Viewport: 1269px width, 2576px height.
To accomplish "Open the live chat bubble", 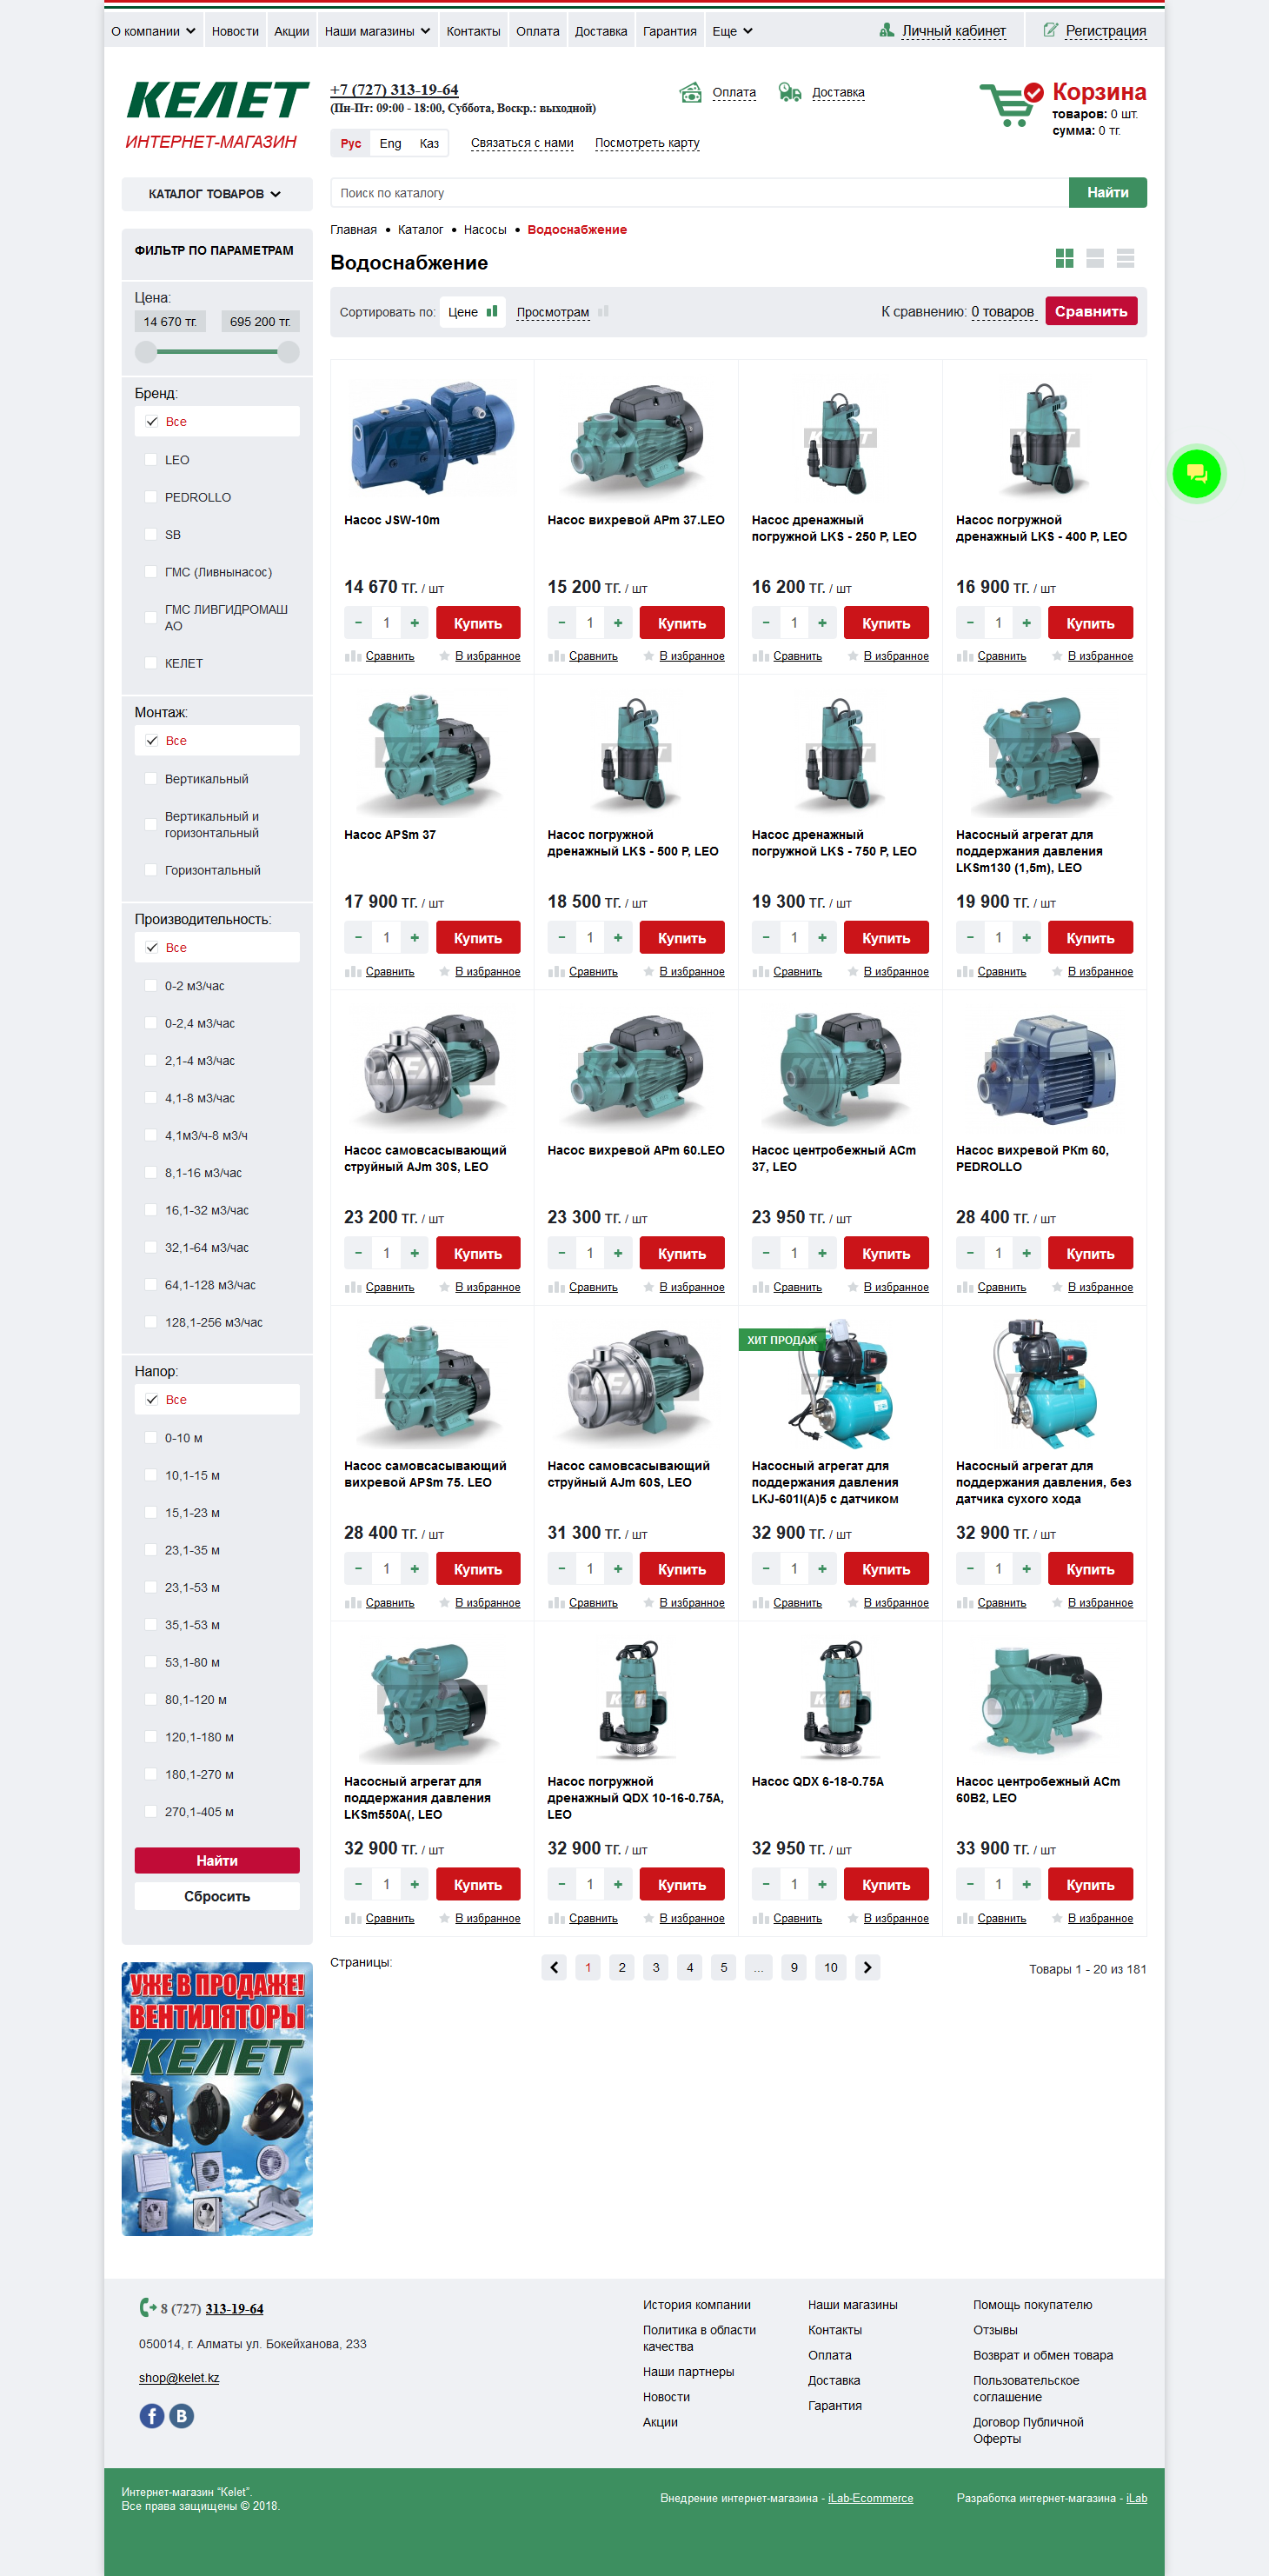I will 1197,474.
